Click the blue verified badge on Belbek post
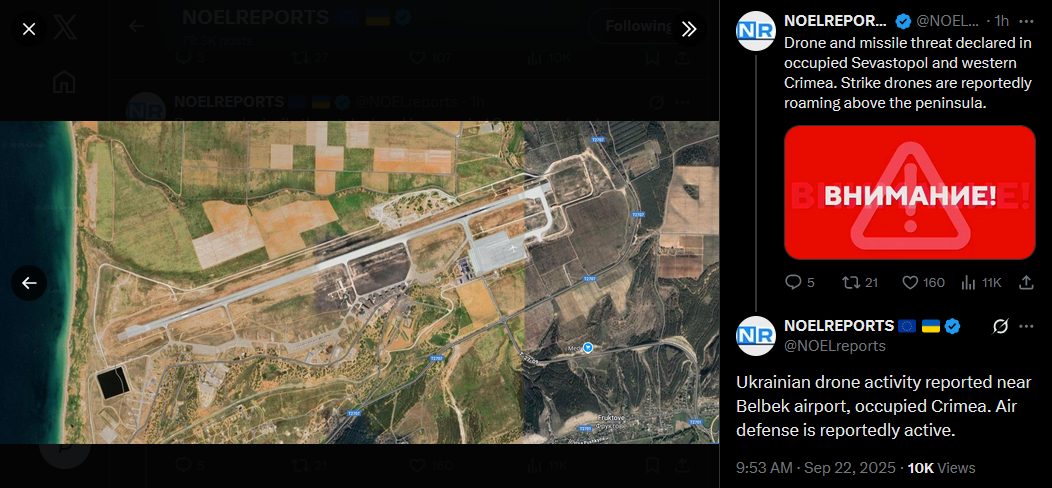 (952, 326)
